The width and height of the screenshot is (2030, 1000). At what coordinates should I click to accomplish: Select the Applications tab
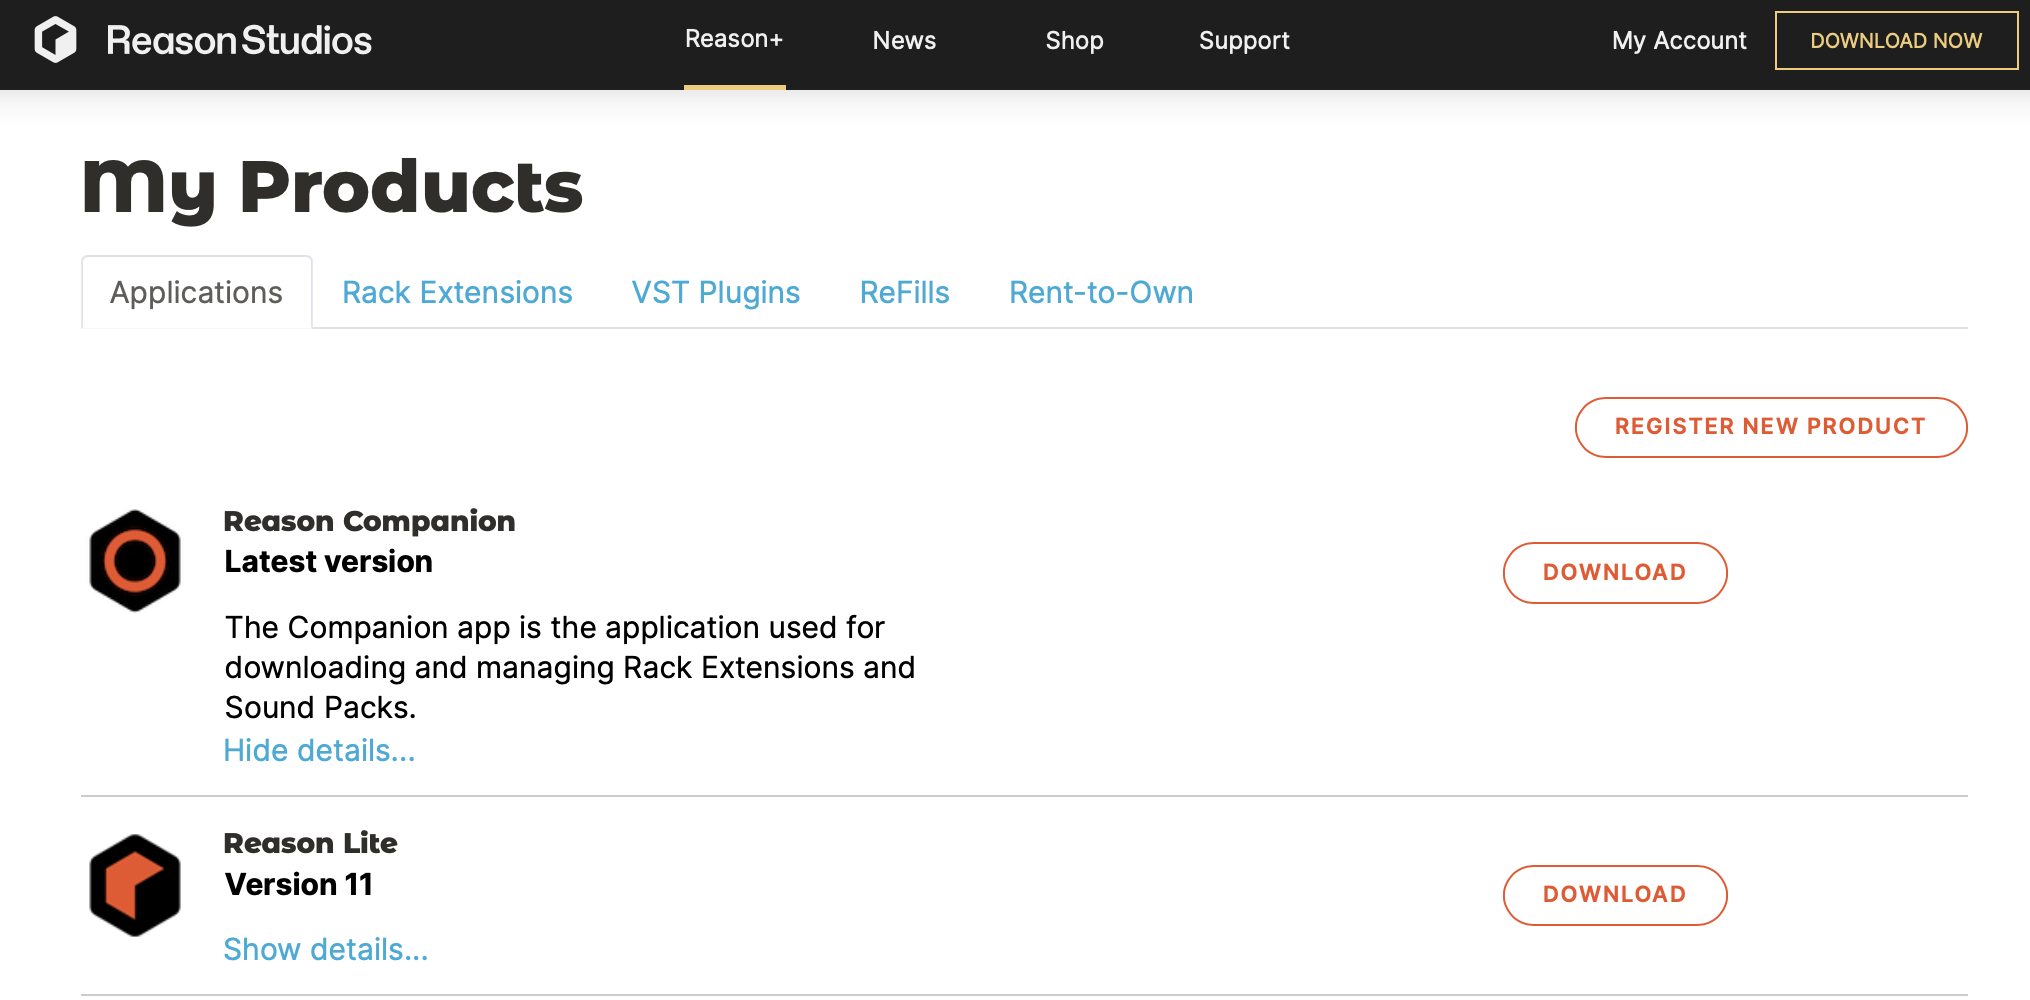[x=197, y=292]
